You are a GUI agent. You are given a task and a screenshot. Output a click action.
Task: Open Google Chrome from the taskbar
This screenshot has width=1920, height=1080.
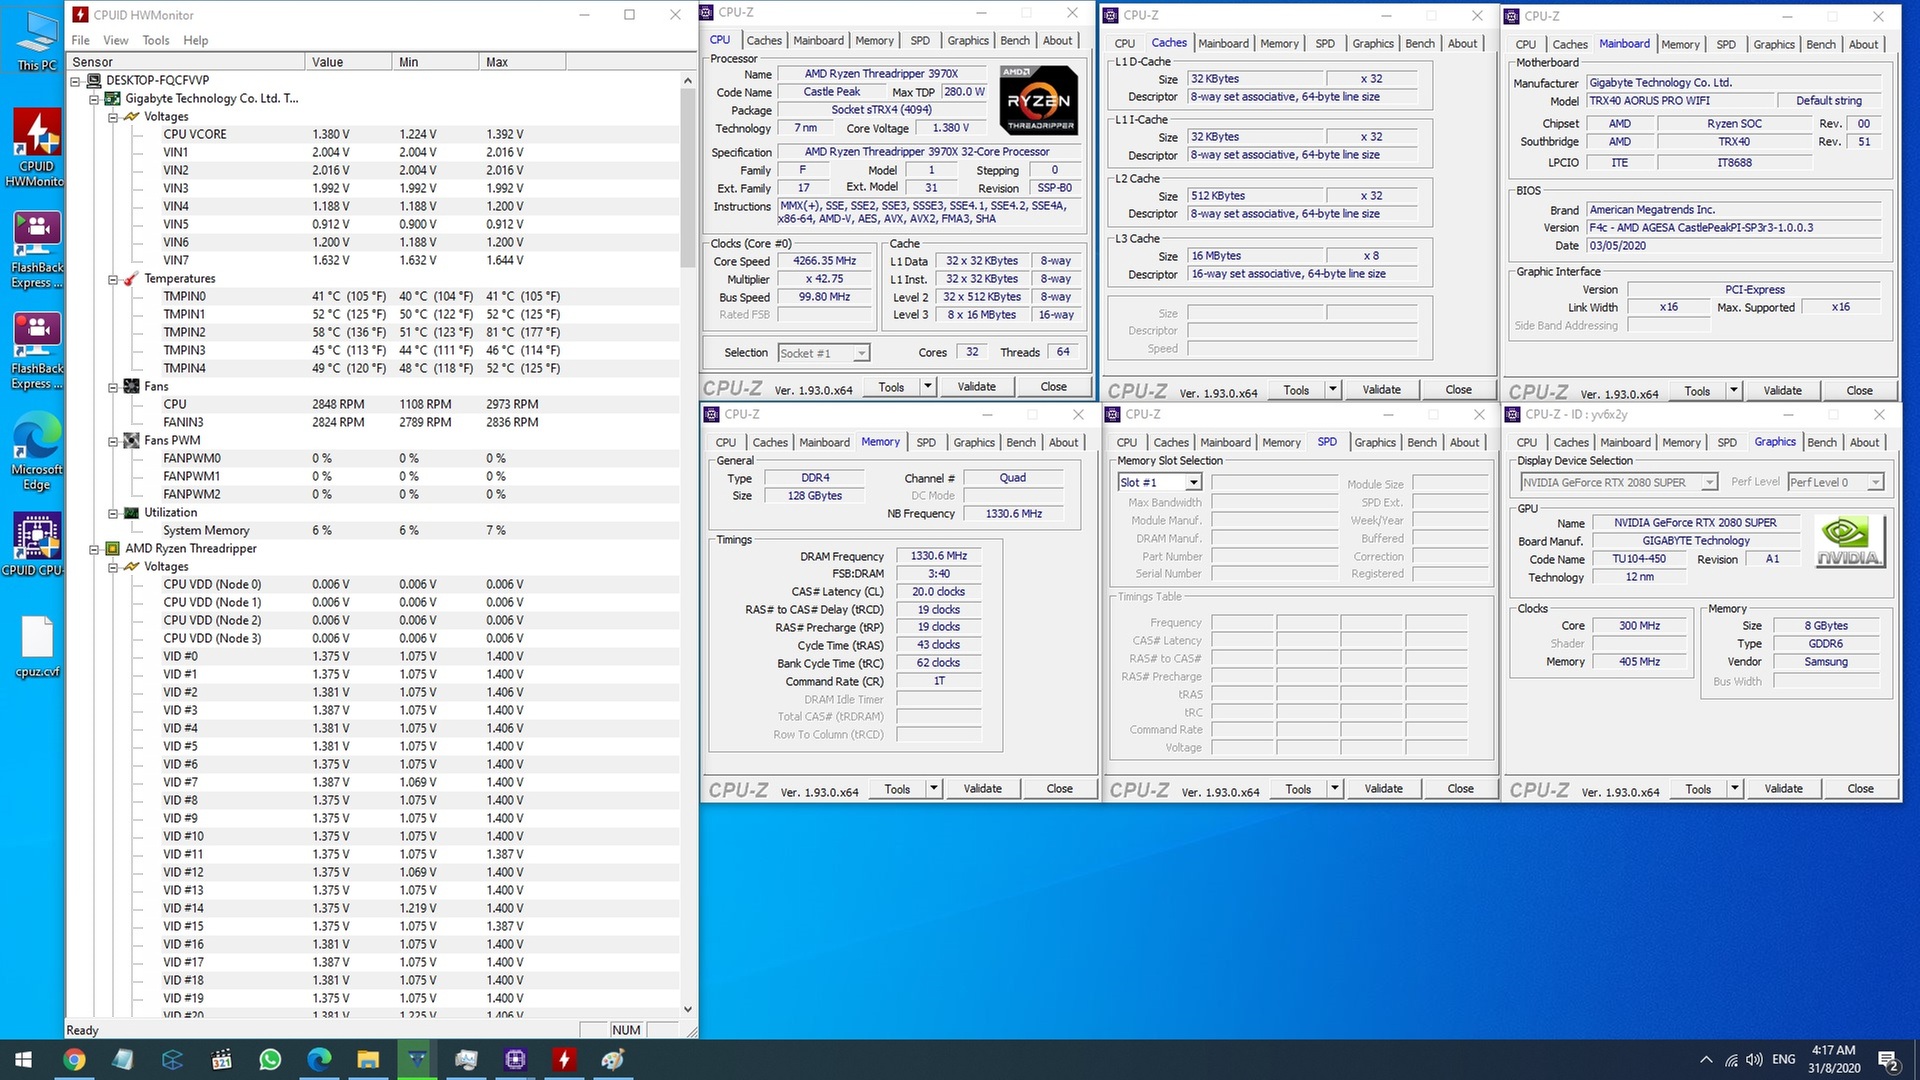pos(74,1060)
